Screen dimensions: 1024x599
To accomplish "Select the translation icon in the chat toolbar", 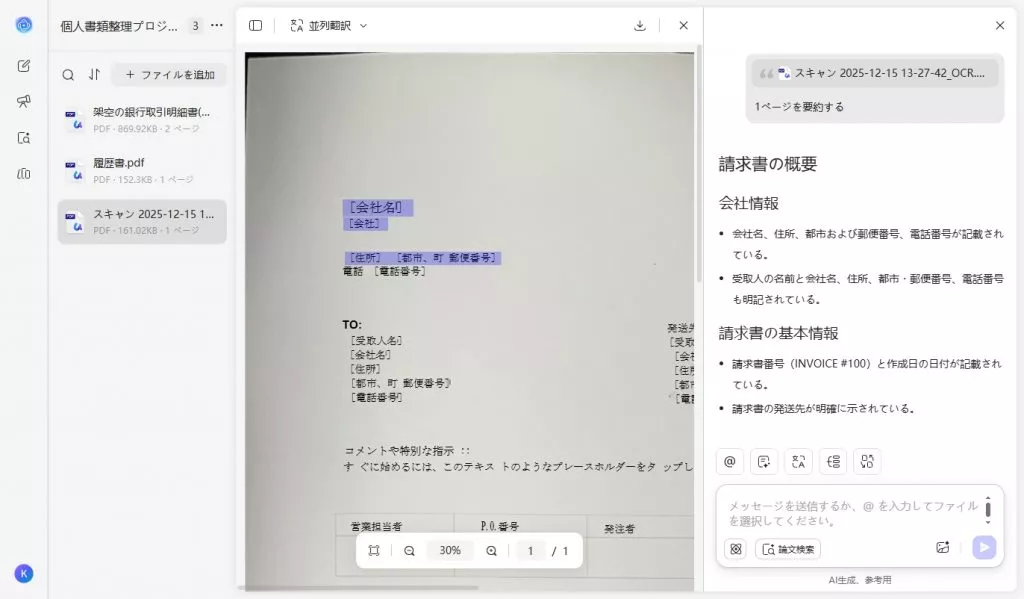I will 798,461.
